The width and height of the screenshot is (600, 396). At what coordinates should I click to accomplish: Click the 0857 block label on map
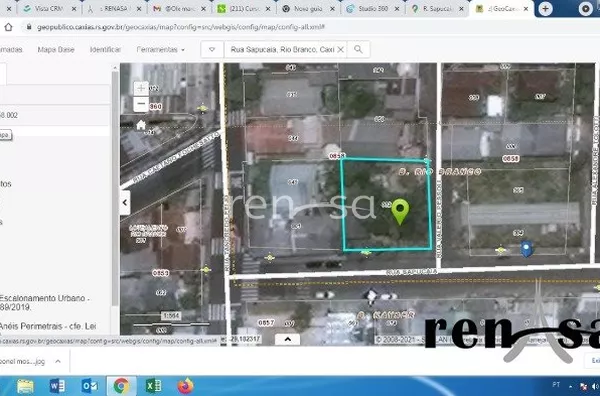coord(266,323)
